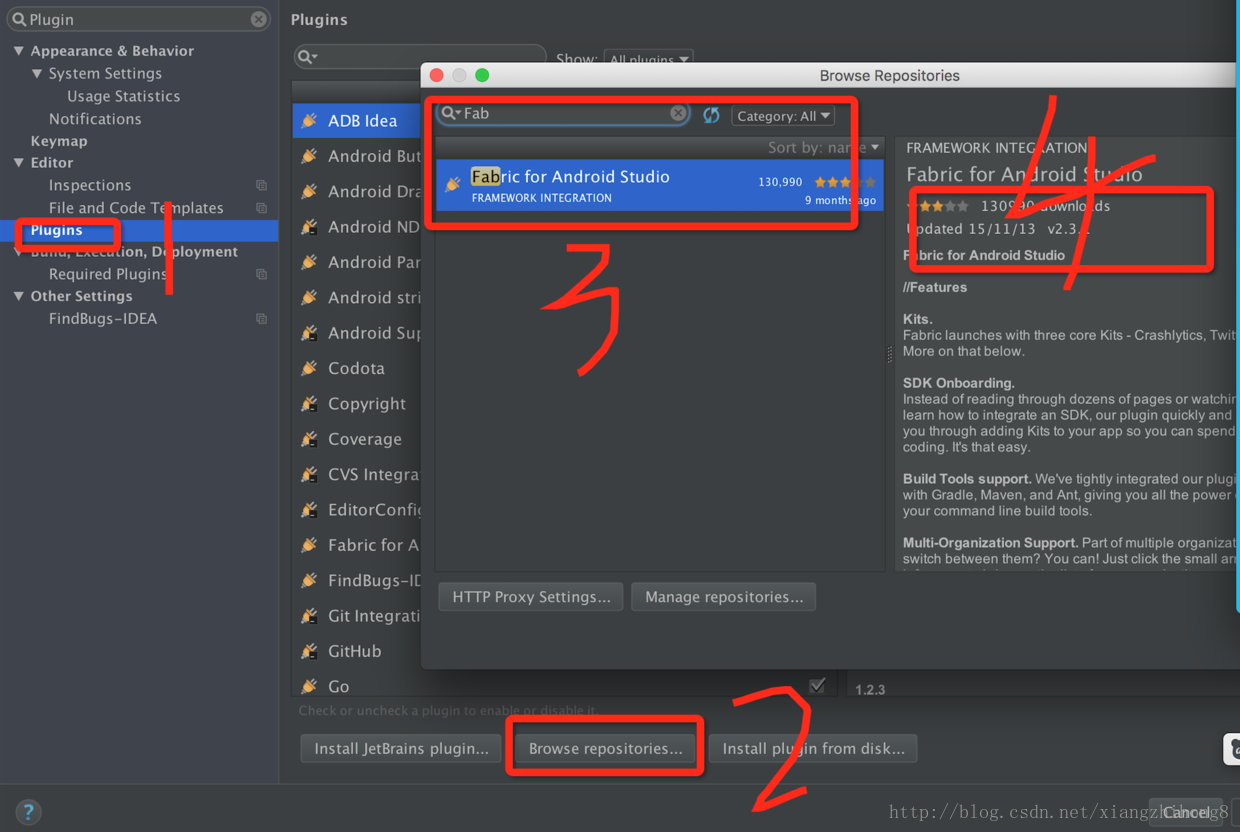This screenshot has height=832, width=1240.
Task: Click Install plugin from disk button
Action: pos(813,748)
